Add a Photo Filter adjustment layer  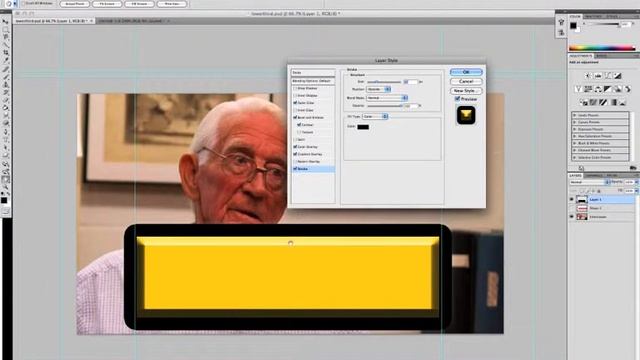point(618,89)
